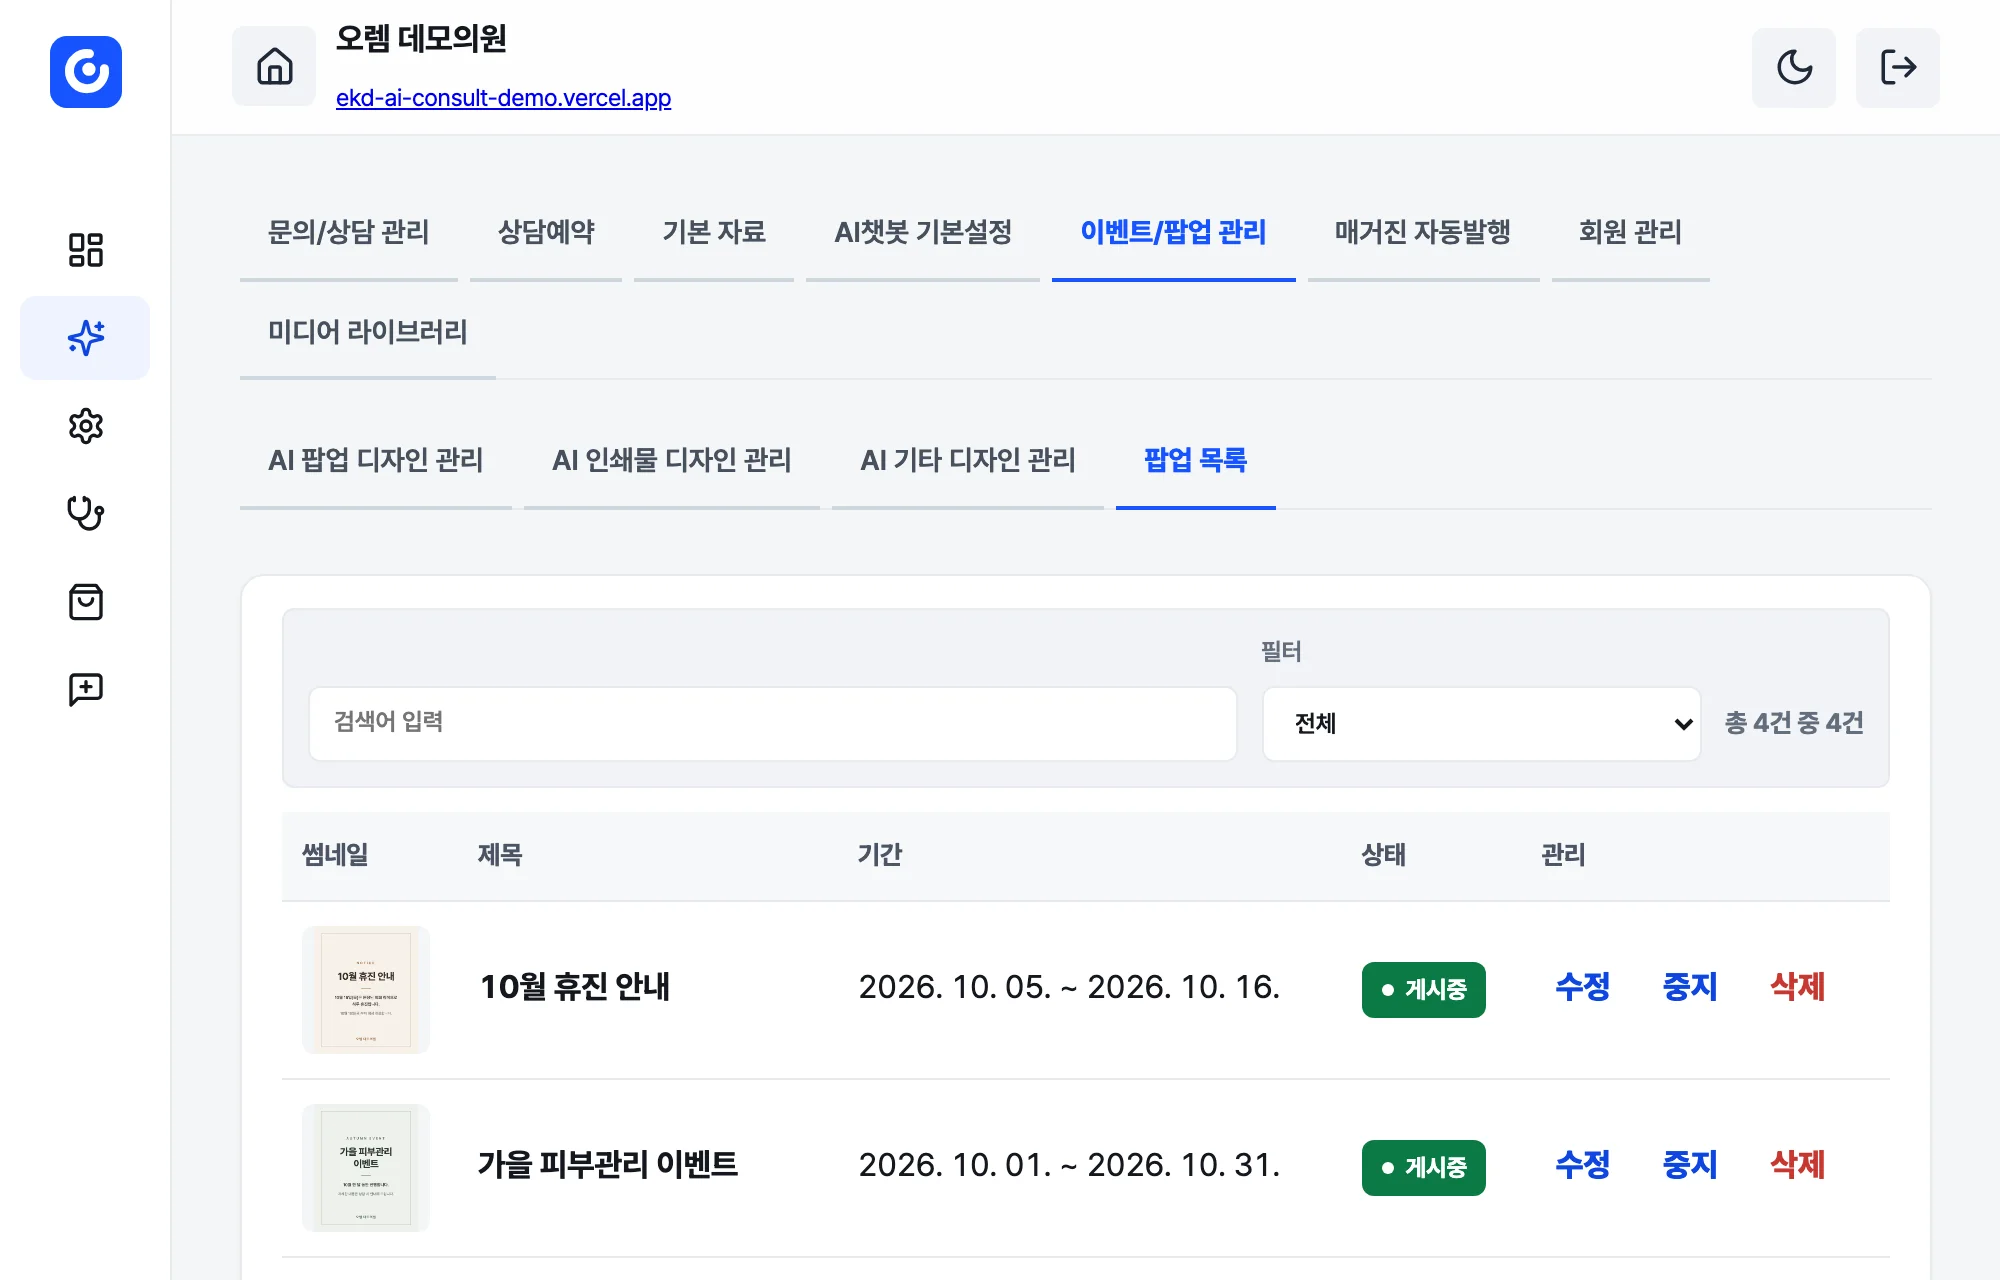Click period 2026. 10. 05. ~ 2026. 10. 16.
2000x1280 pixels.
[1069, 987]
